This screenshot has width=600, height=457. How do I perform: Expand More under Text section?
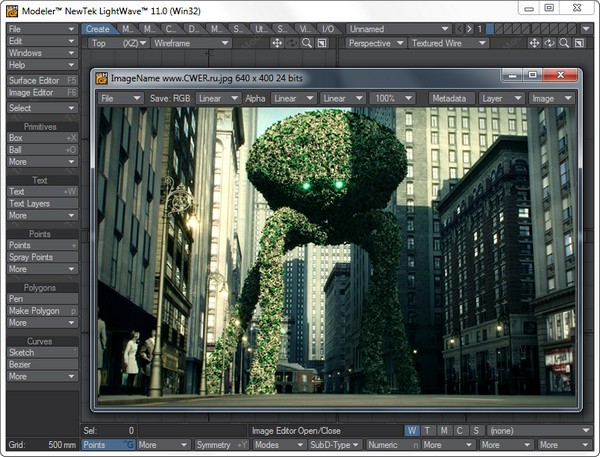[42, 215]
